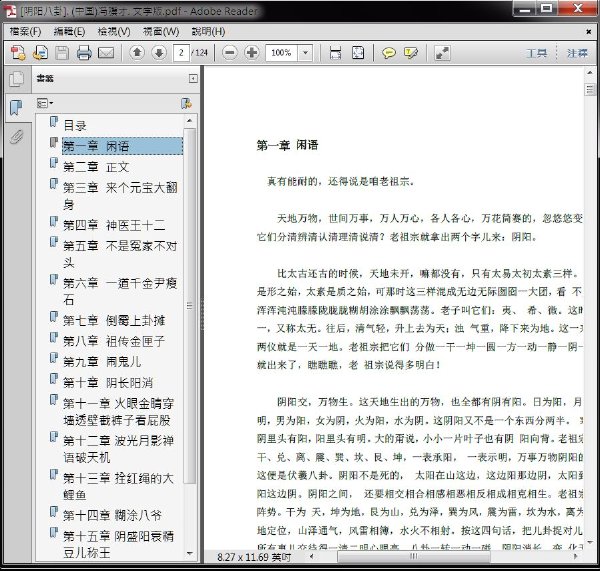Click the New bookmark icon
The image size is (600, 571).
[186, 103]
